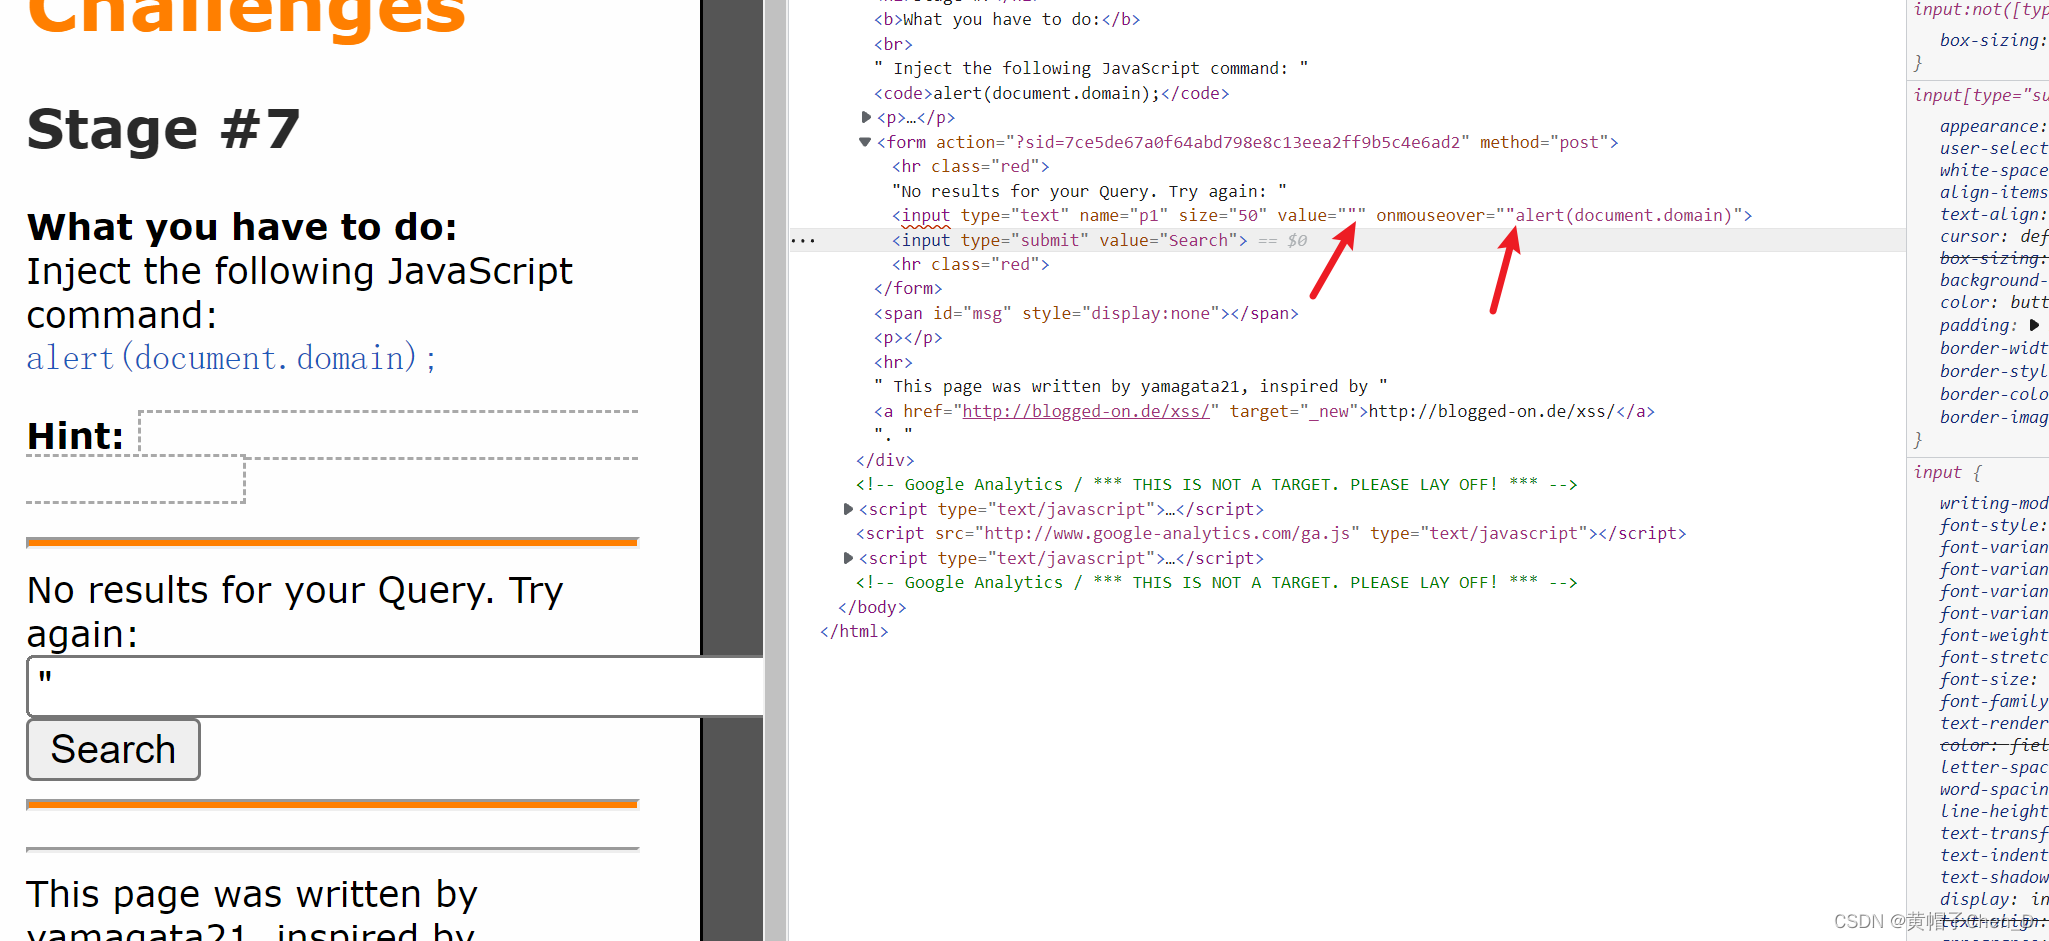
Task: Click the Stage #7 heading
Action: coord(164,129)
